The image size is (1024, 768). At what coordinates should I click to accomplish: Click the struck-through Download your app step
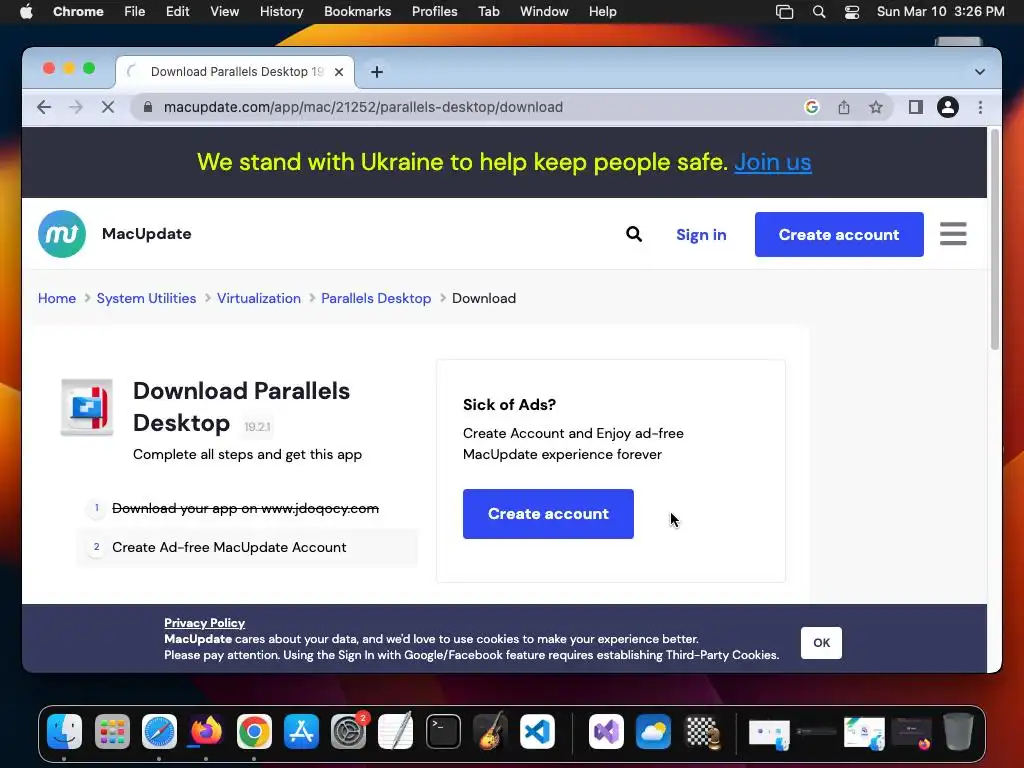pos(246,508)
